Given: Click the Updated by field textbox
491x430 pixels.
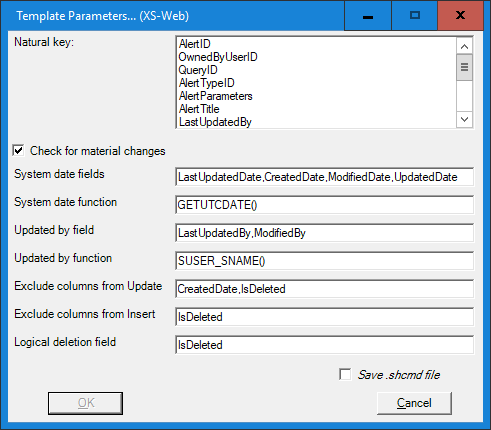Looking at the screenshot, I should pos(324,233).
